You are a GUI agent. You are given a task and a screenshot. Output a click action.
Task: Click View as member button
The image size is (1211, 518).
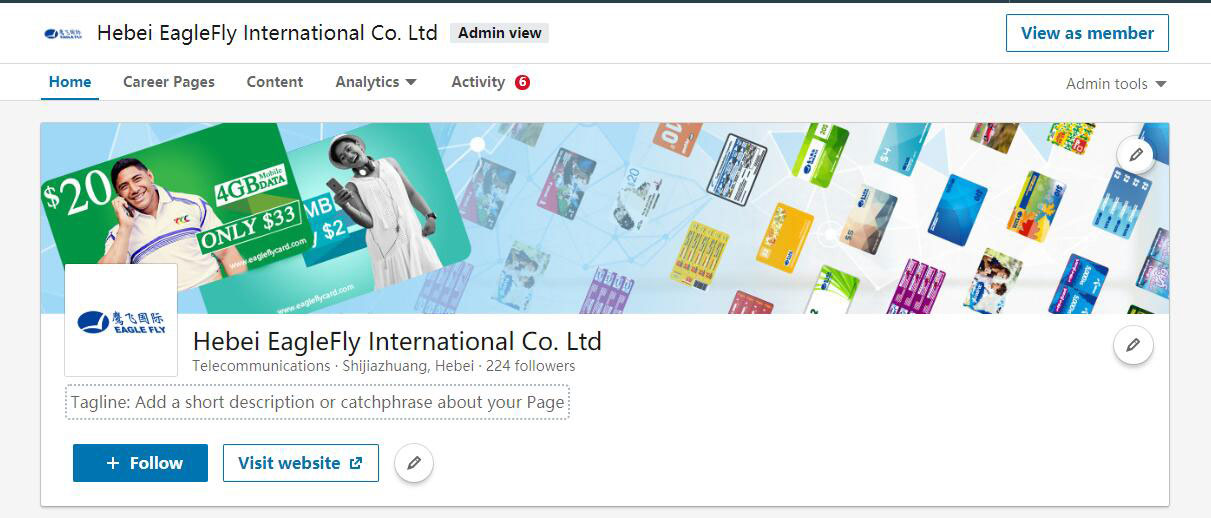click(x=1087, y=33)
